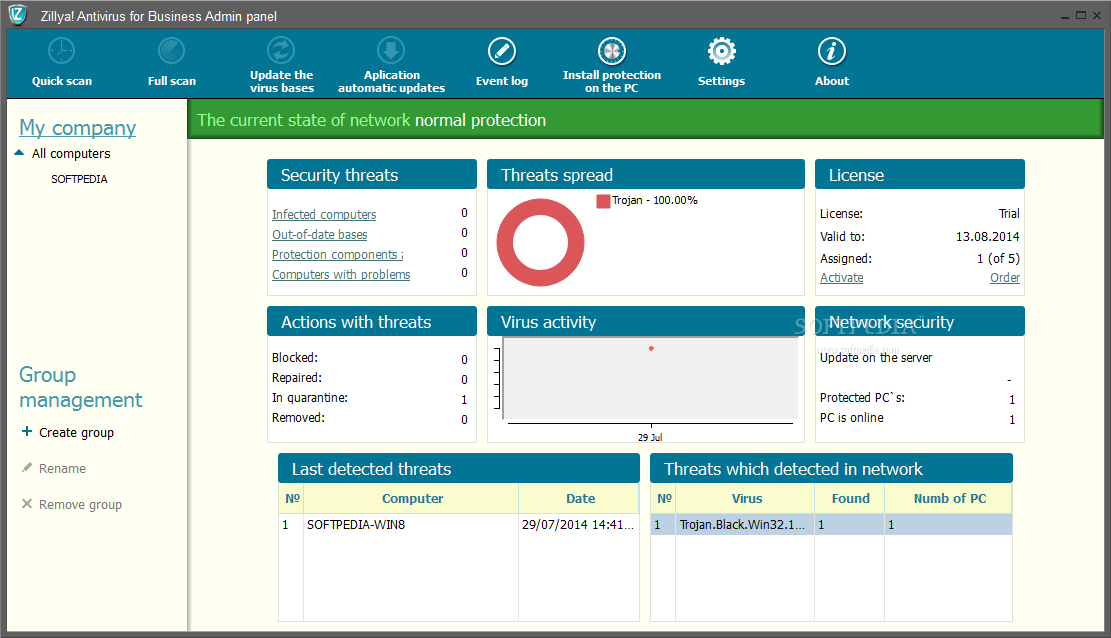The image size is (1111, 638).
Task: Click the pencil icon next to Rename
Action: (x=27, y=467)
